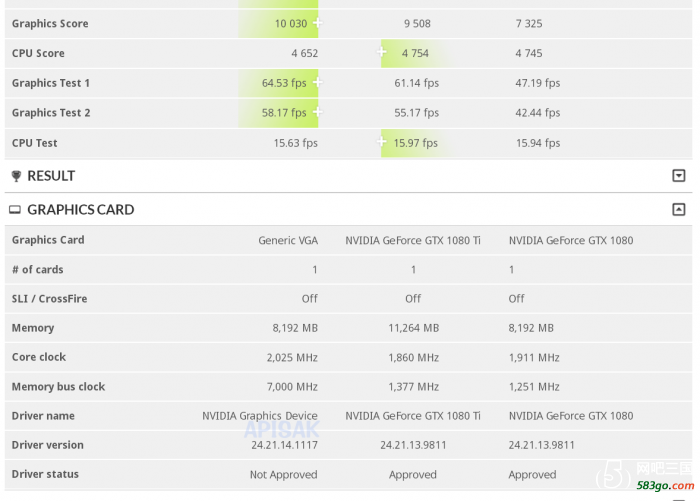Click the 58.17 fps value
Image resolution: width=700 pixels, height=501 pixels.
[x=284, y=113]
